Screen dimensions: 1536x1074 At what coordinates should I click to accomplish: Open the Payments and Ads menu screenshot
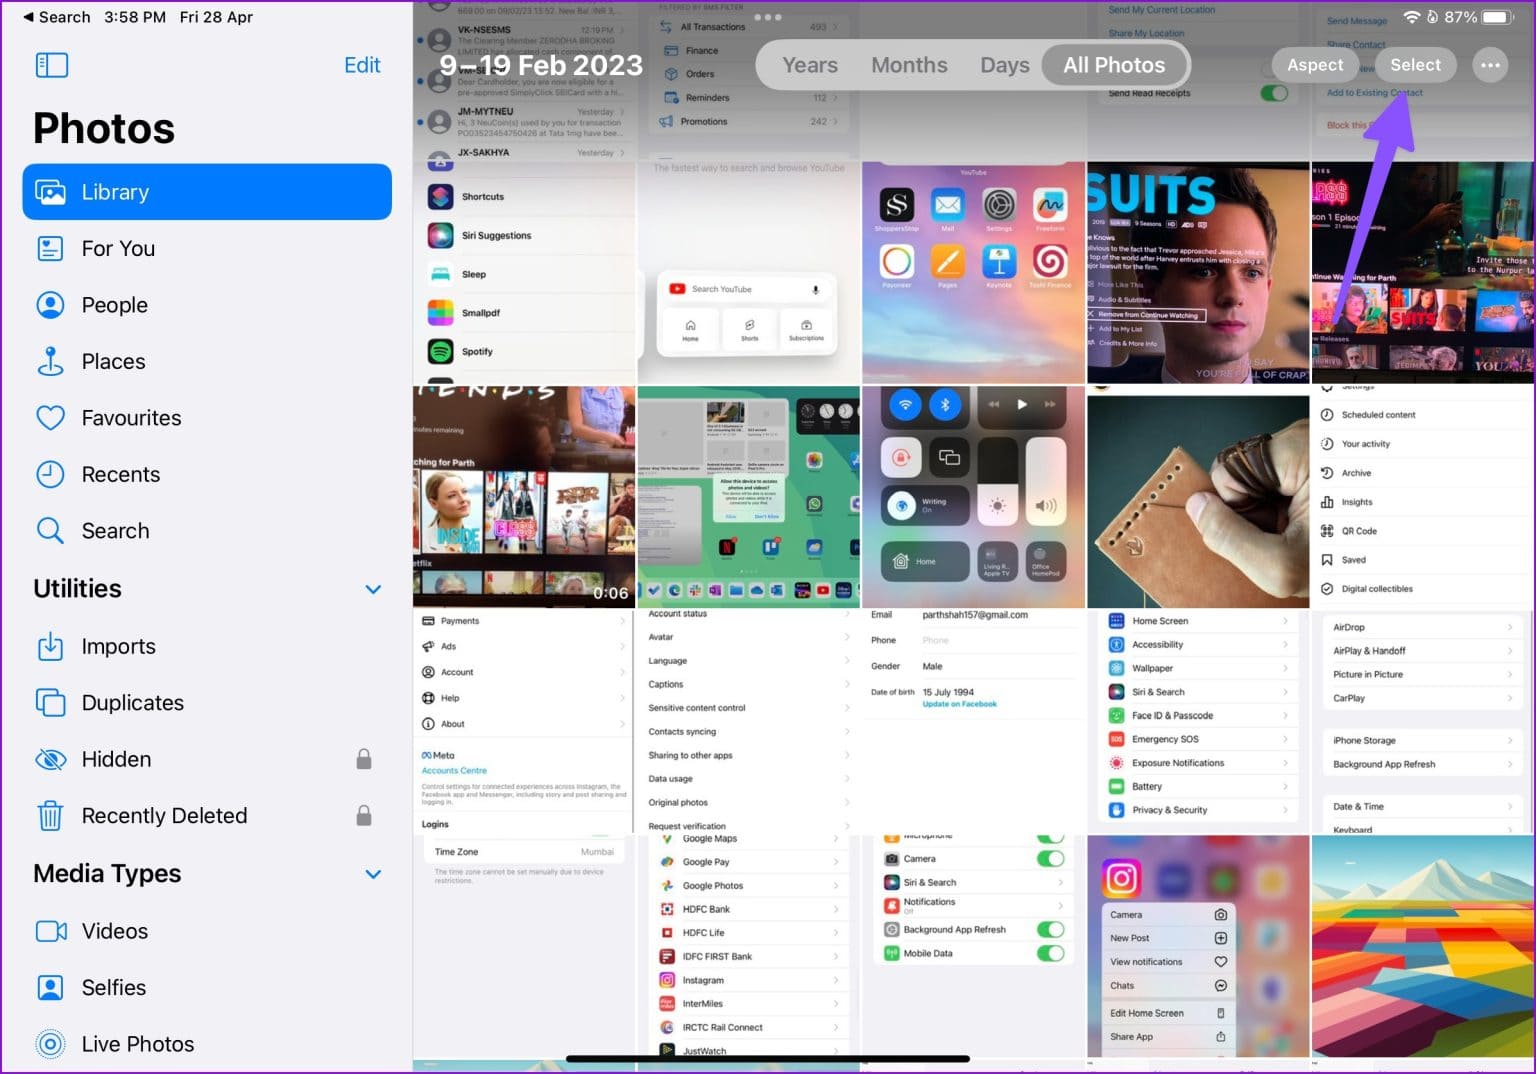click(x=524, y=722)
